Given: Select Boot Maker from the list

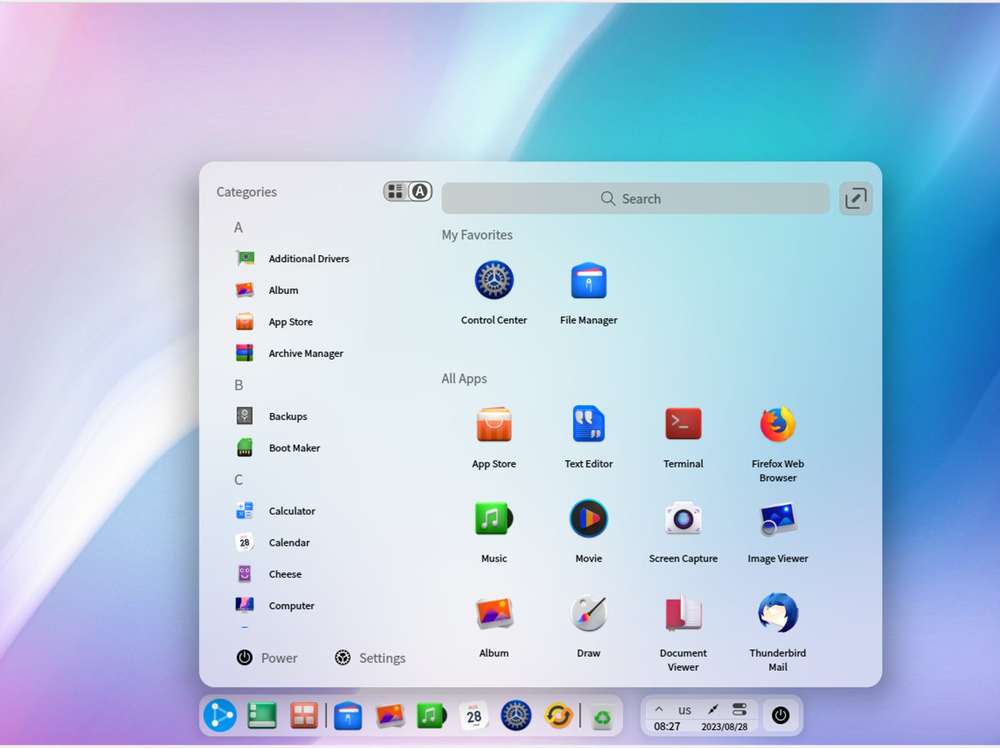Looking at the screenshot, I should [x=294, y=448].
